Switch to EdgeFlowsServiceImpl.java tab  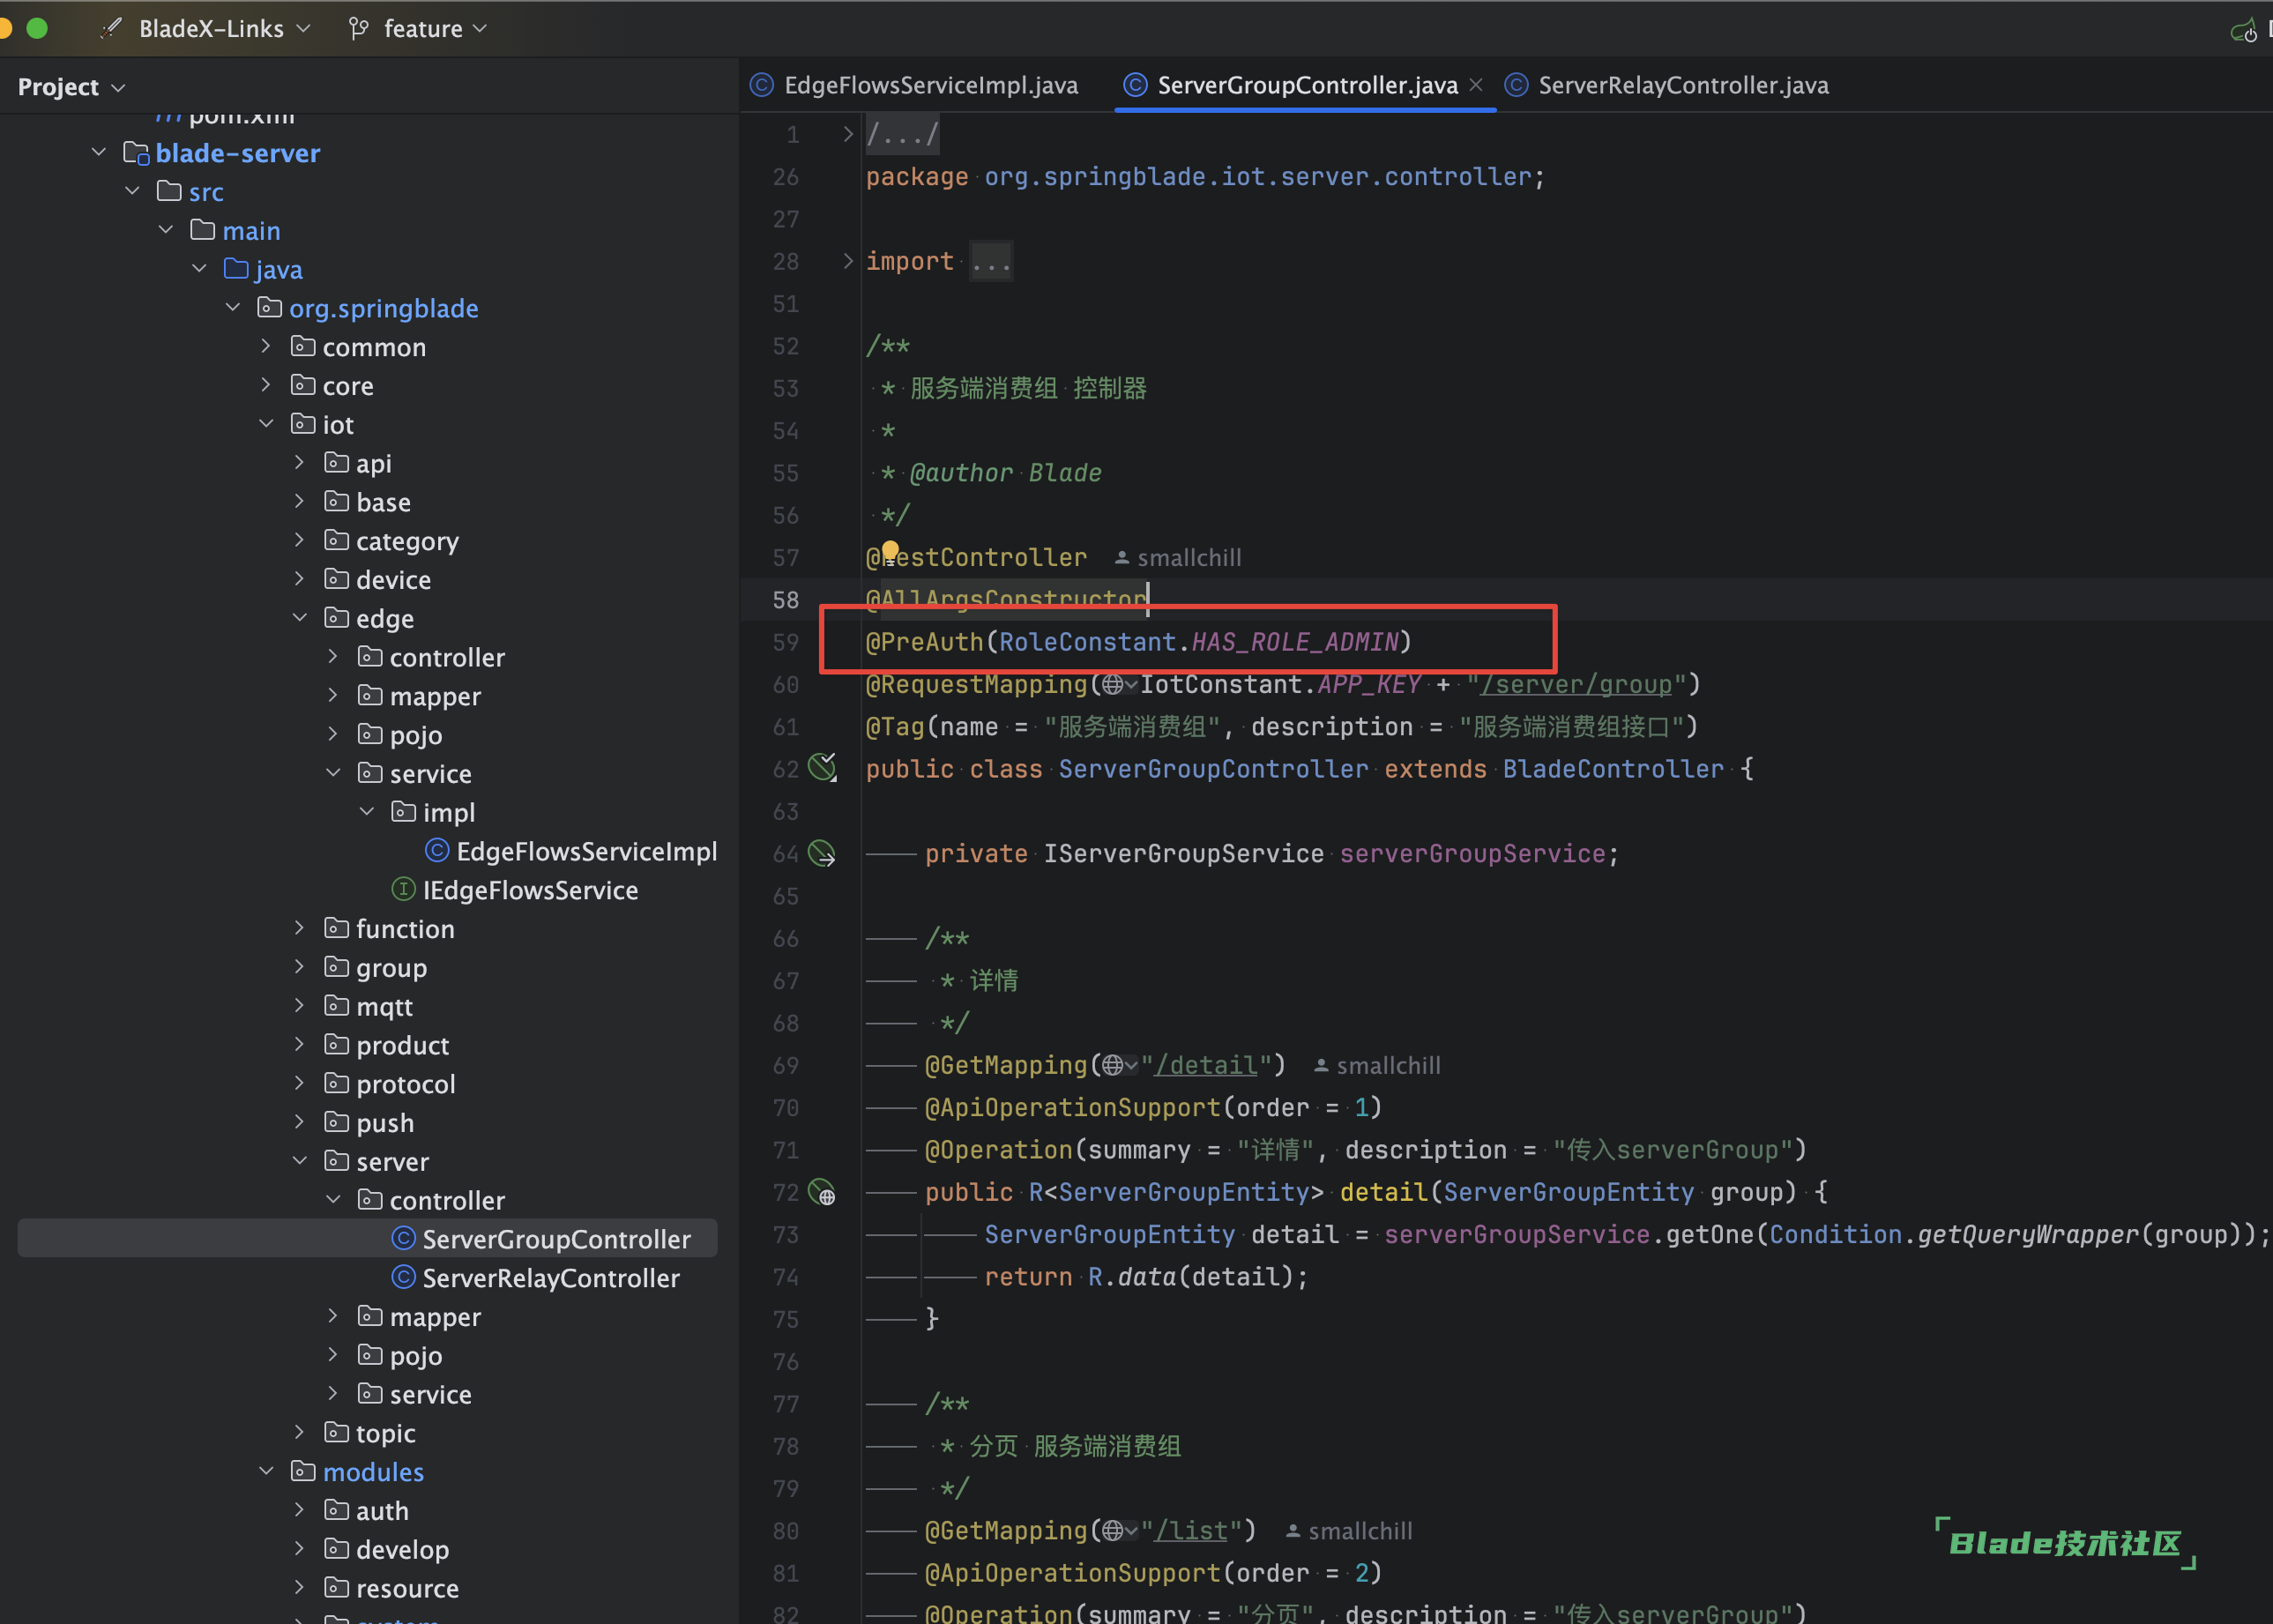pyautogui.click(x=914, y=85)
